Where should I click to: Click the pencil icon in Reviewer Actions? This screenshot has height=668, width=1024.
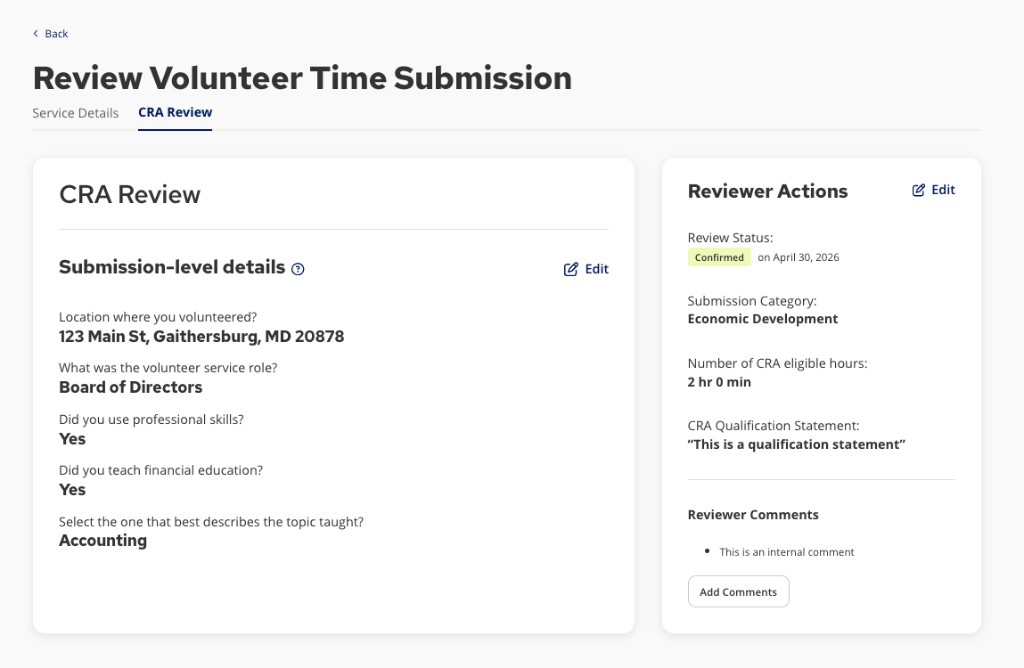click(918, 190)
